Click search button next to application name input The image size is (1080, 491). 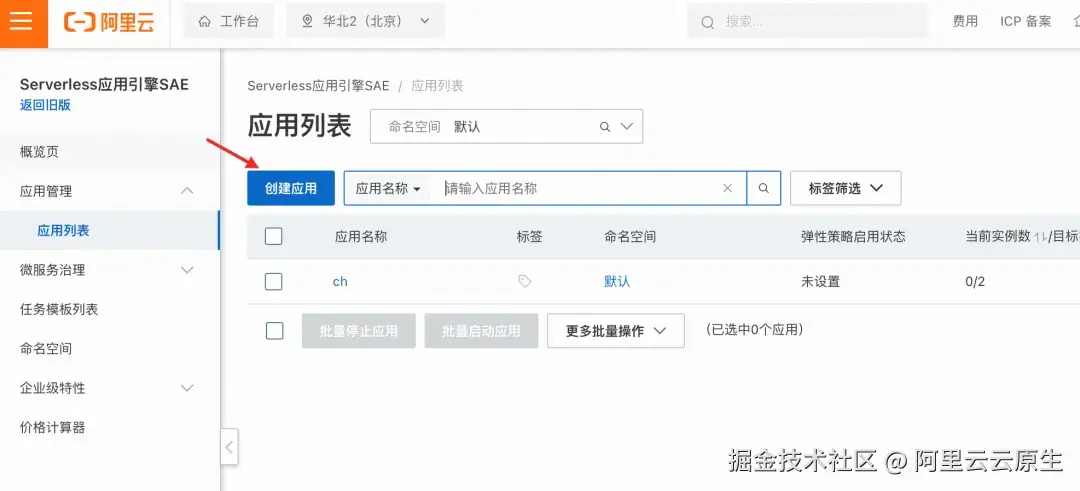(764, 189)
